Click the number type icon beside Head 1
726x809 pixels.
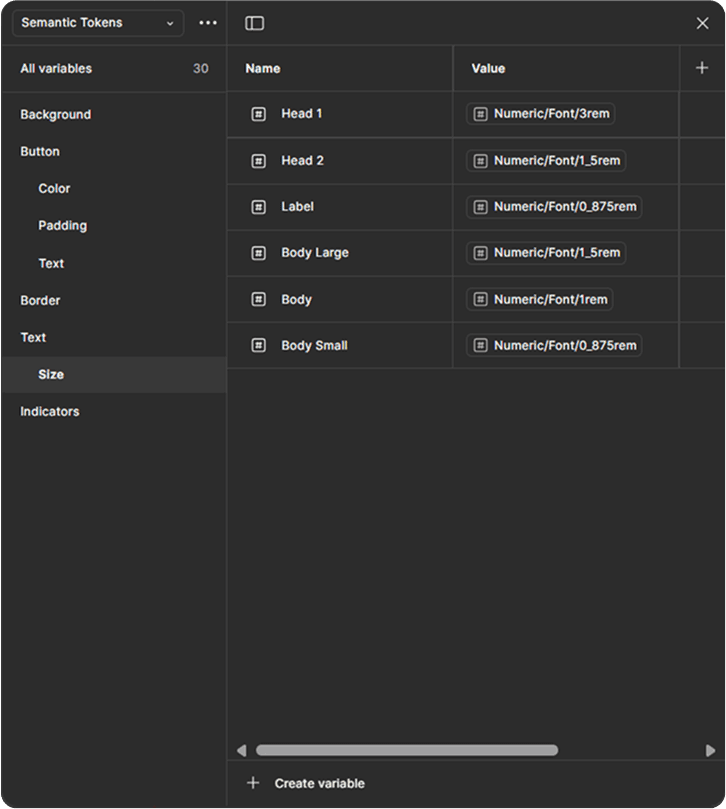[x=259, y=114]
